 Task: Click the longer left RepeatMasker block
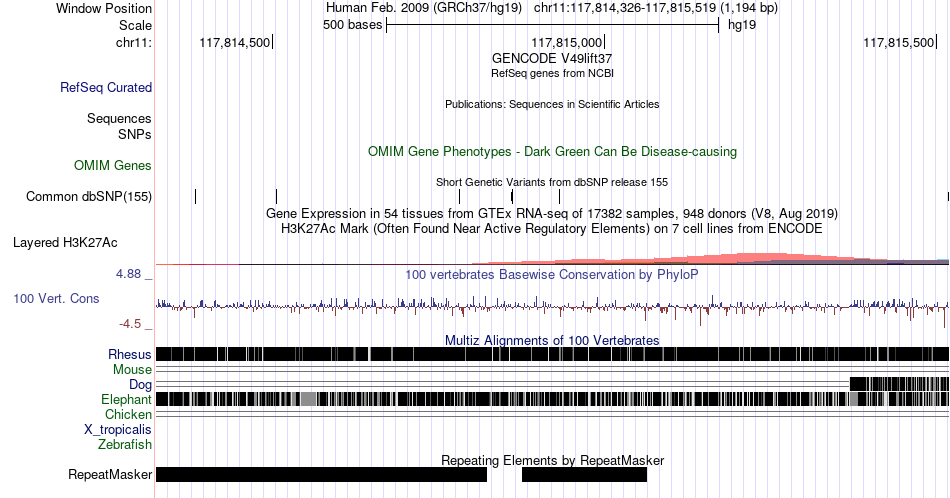click(321, 474)
